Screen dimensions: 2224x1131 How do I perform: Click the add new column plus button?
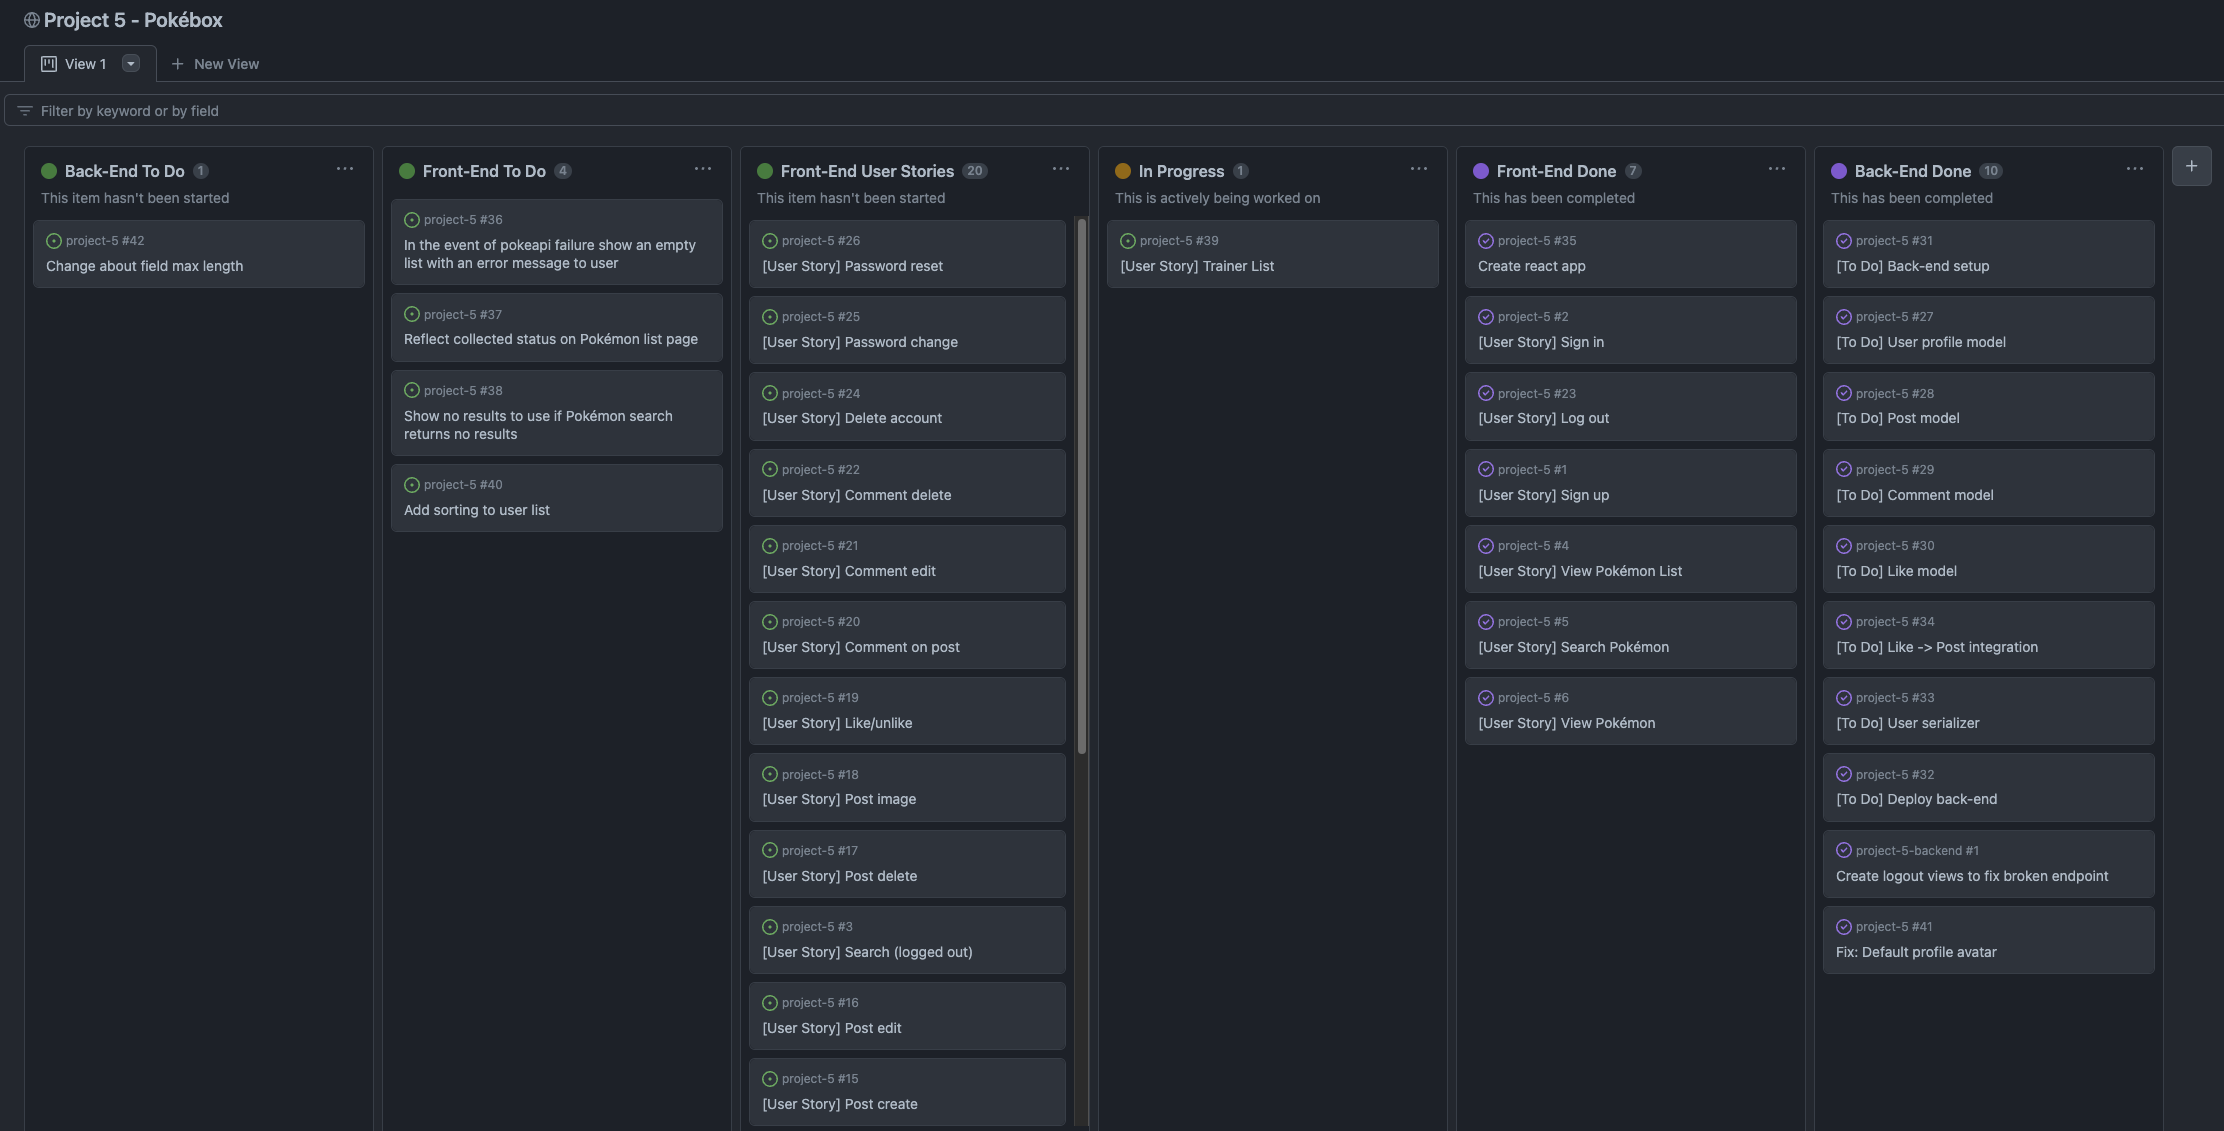click(x=2191, y=166)
